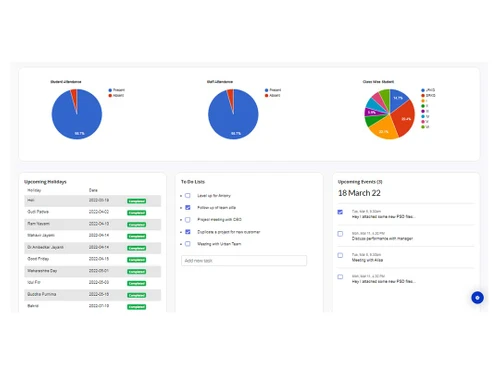The width and height of the screenshot is (500, 375).
Task: Click red Absent slice of Student Attendance pie
Action: click(x=74, y=95)
